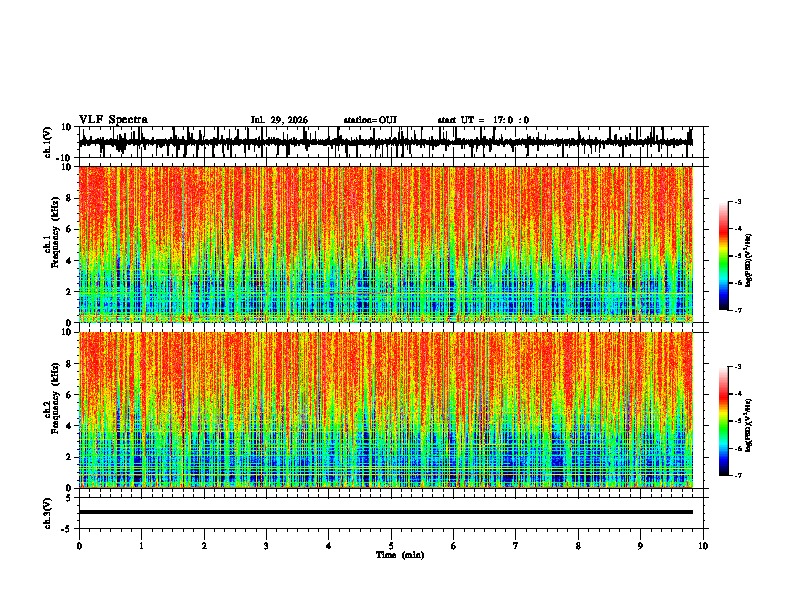Click the "8" kHz tick on ch.2 spectrogram
This screenshot has width=792, height=612.
[69, 364]
